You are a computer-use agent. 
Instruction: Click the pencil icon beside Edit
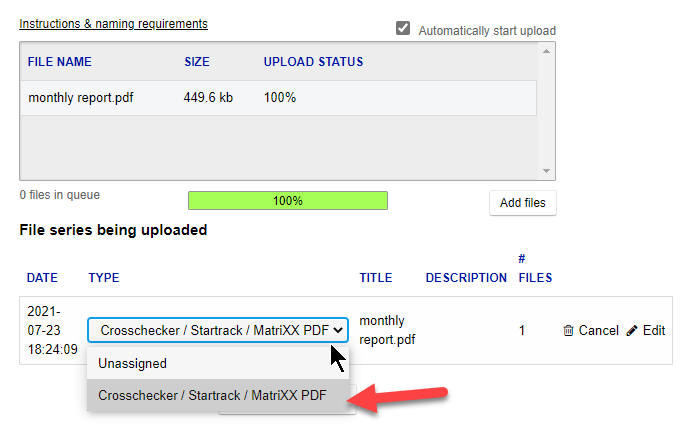click(632, 330)
